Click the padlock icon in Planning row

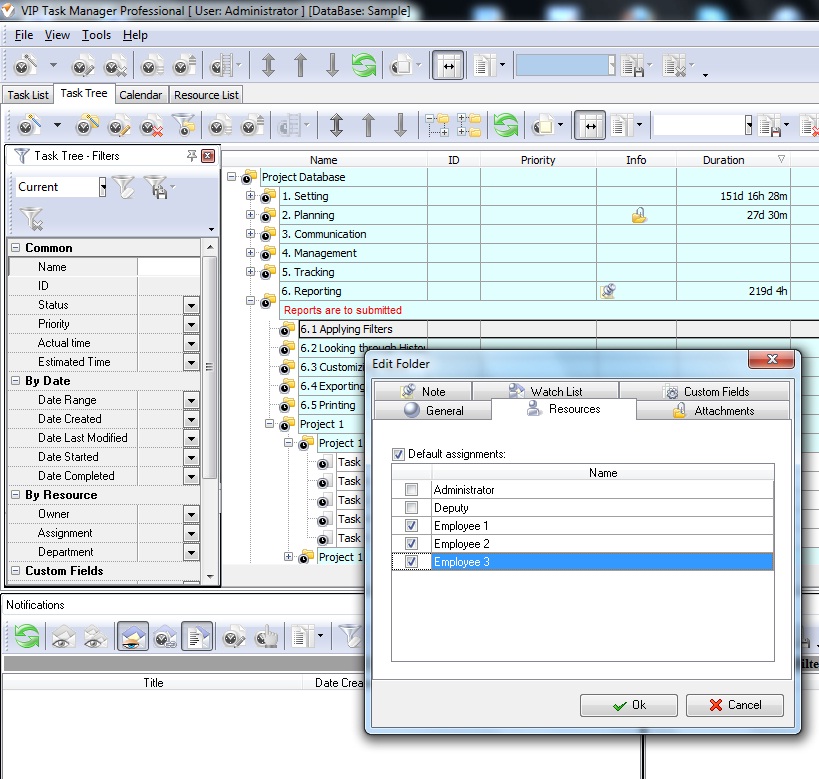[638, 215]
